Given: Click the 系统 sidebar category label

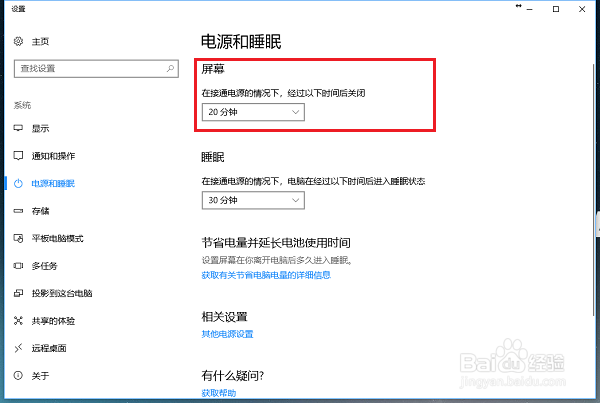Looking at the screenshot, I should tap(22, 105).
